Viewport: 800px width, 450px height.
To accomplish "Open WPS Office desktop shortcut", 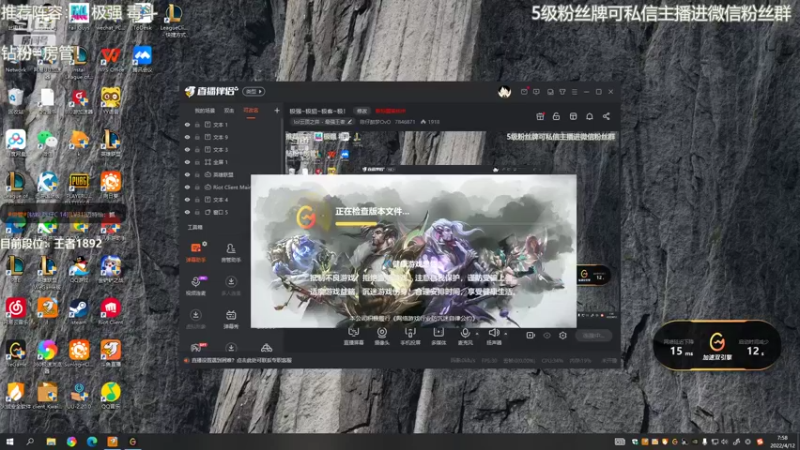I will [110, 58].
